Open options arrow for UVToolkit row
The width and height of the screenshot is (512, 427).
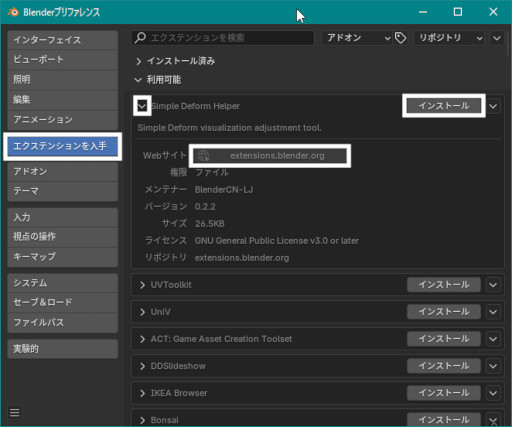[493, 285]
